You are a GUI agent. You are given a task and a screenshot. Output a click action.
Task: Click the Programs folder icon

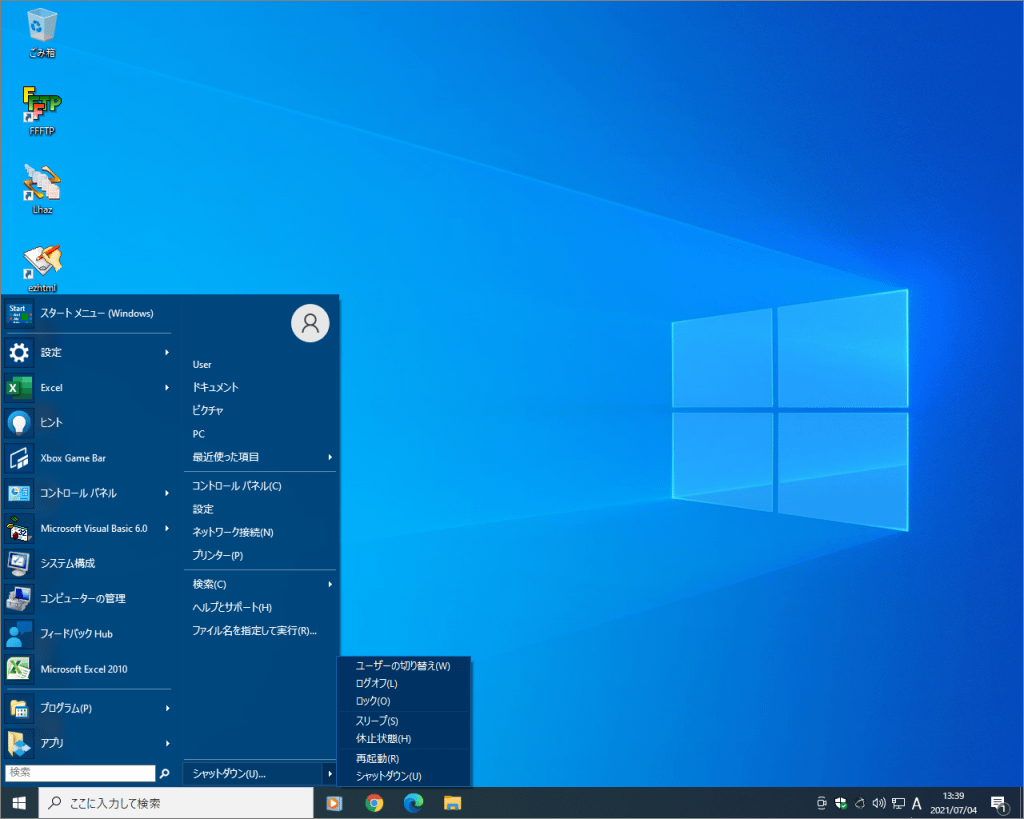pyautogui.click(x=19, y=708)
